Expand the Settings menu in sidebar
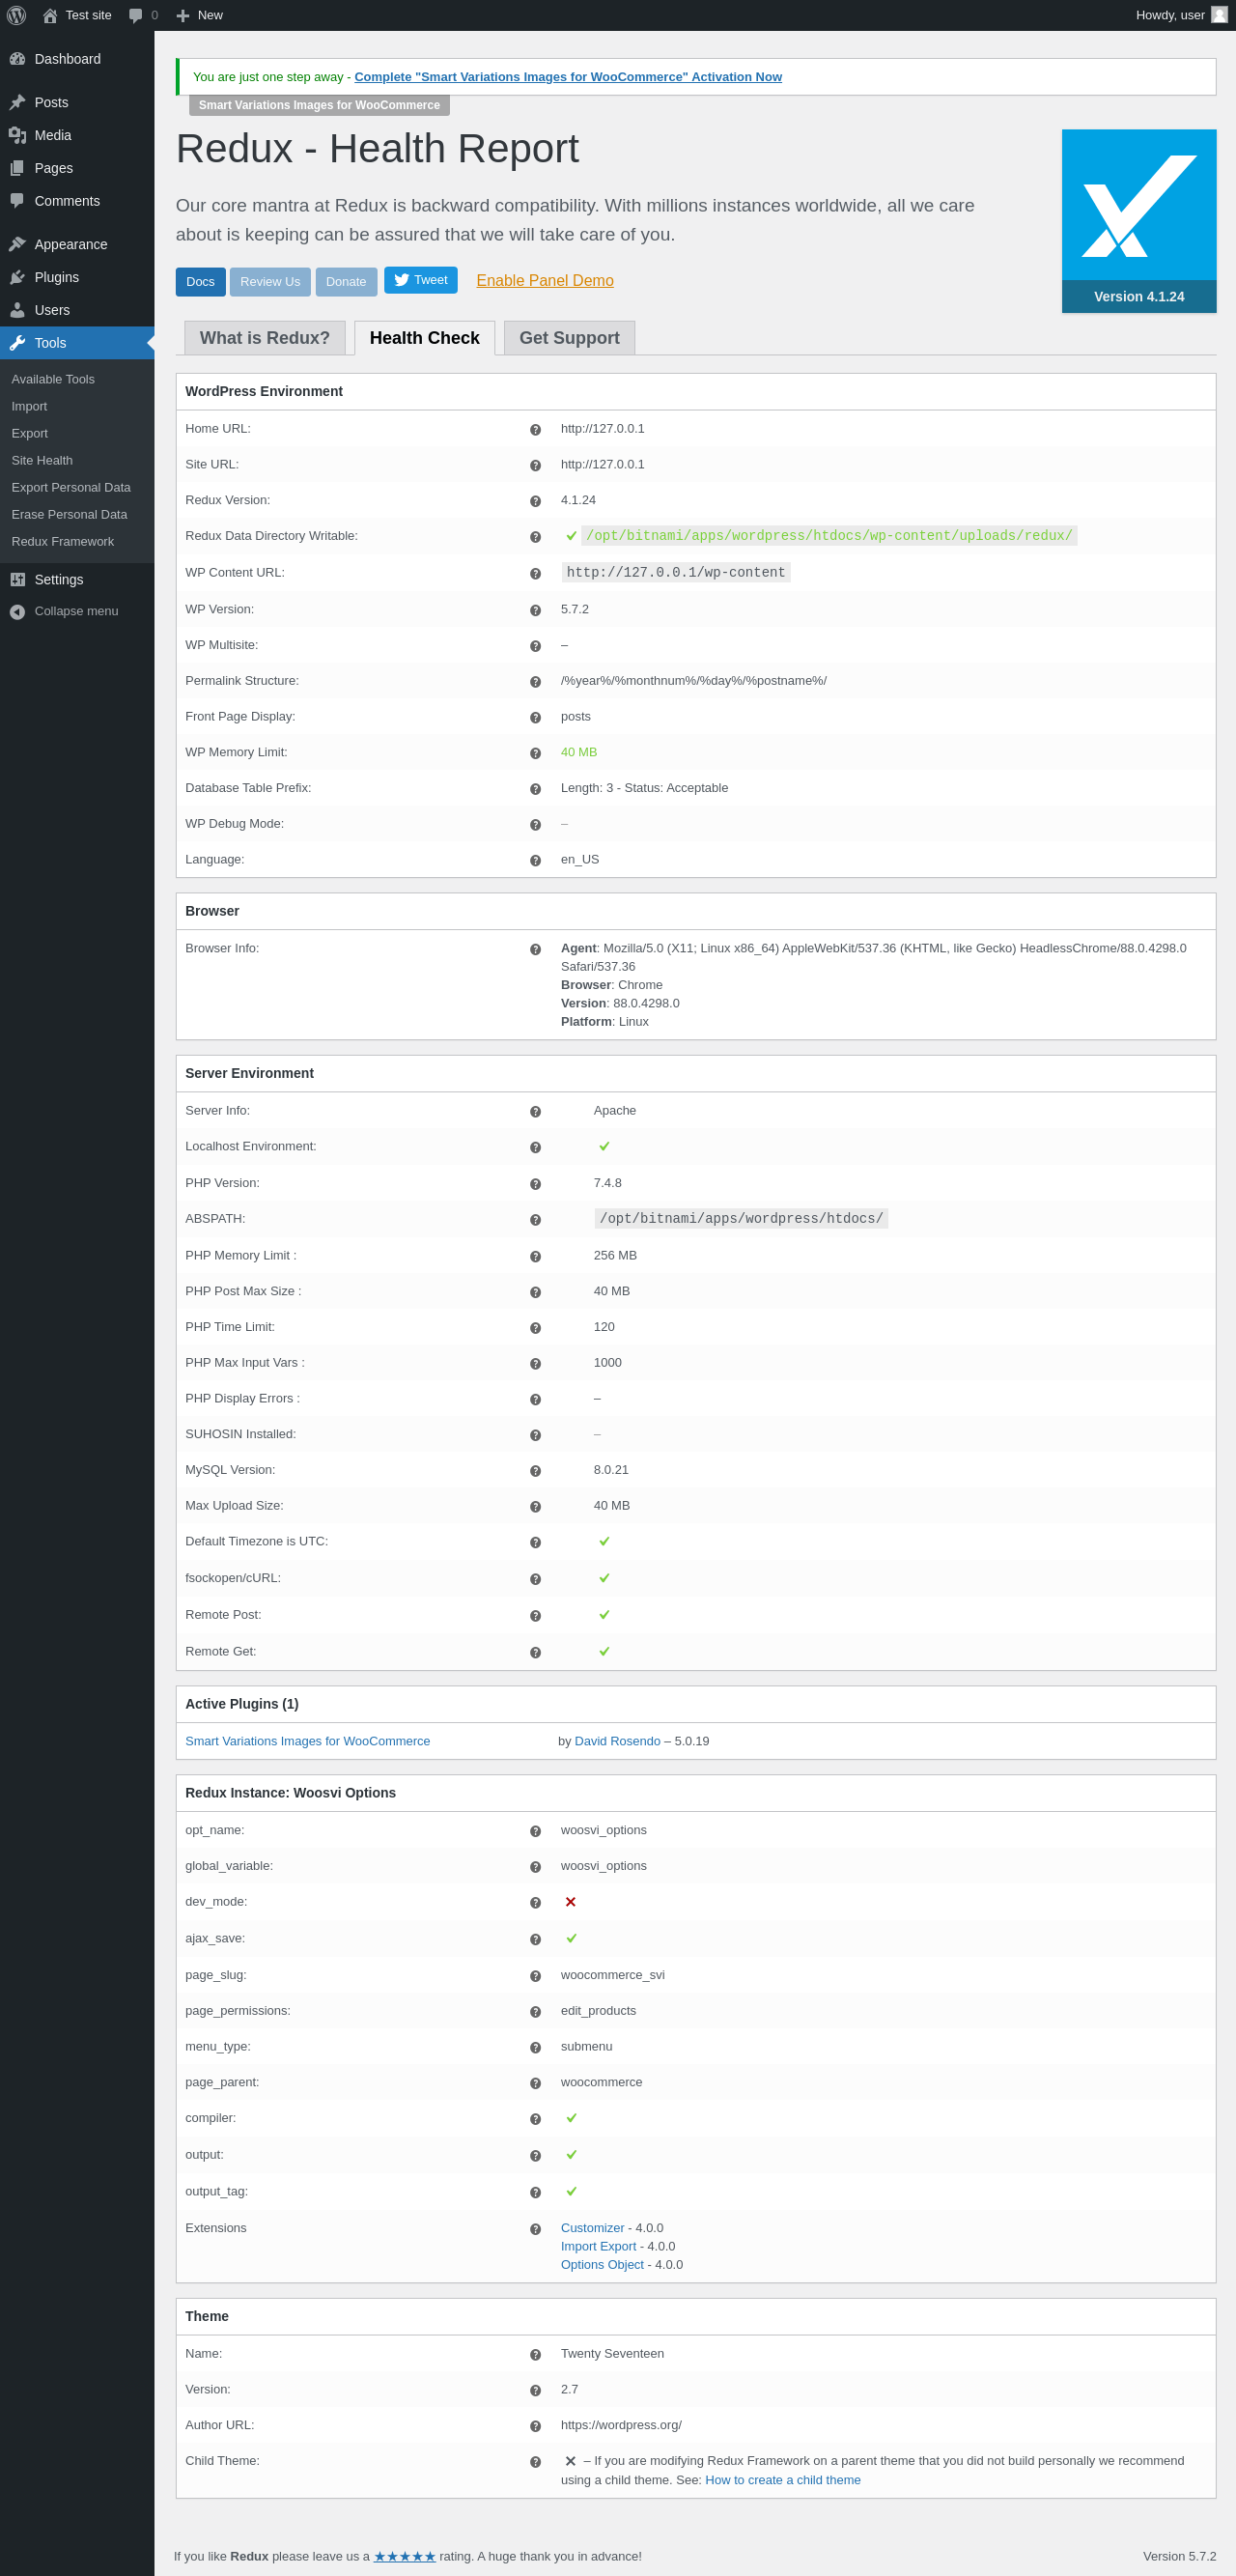 [x=58, y=580]
